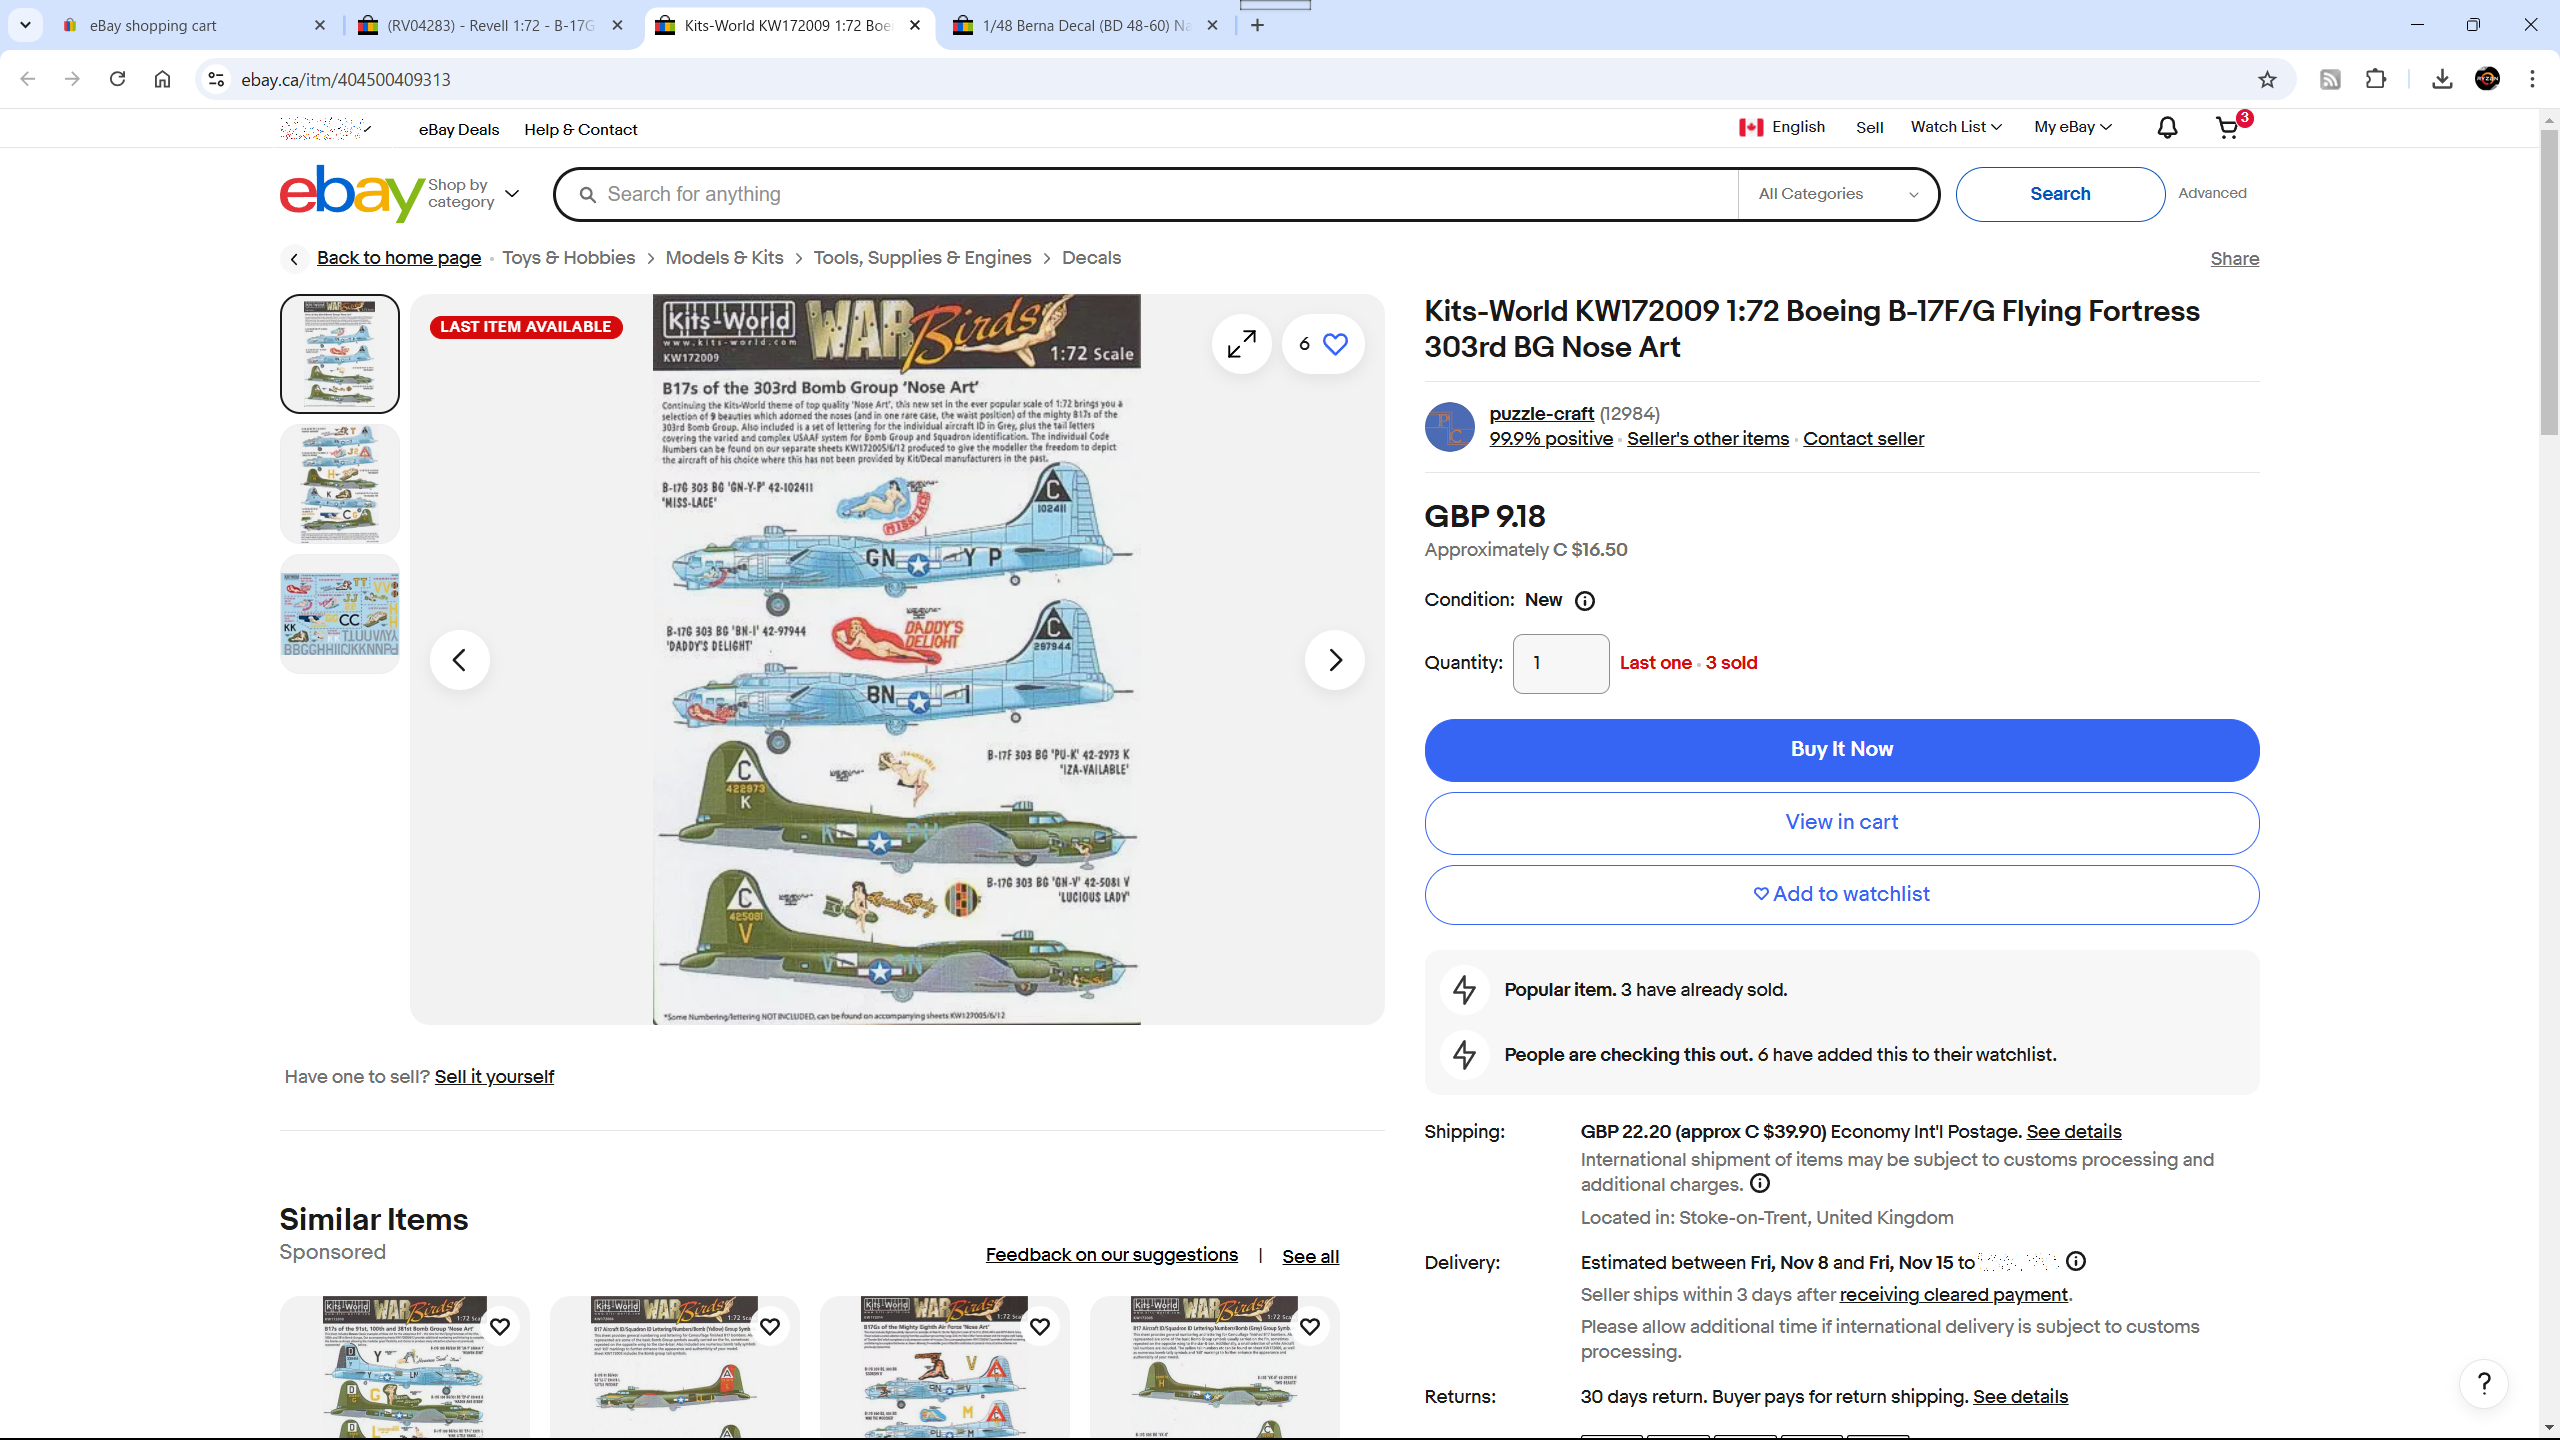Switch to 1/48 Berna Decal tab
This screenshot has height=1440, width=2560.
click(x=1085, y=25)
